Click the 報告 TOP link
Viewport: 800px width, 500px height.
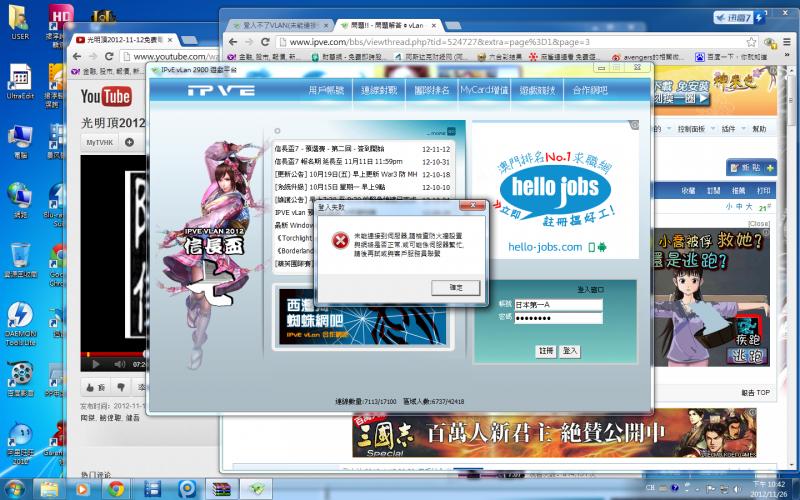(755, 392)
